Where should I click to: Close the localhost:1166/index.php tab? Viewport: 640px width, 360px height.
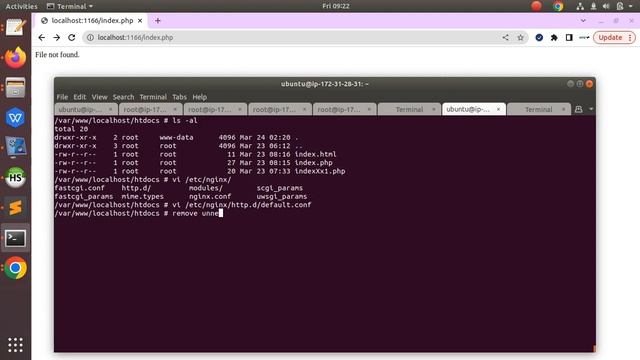tap(140, 20)
